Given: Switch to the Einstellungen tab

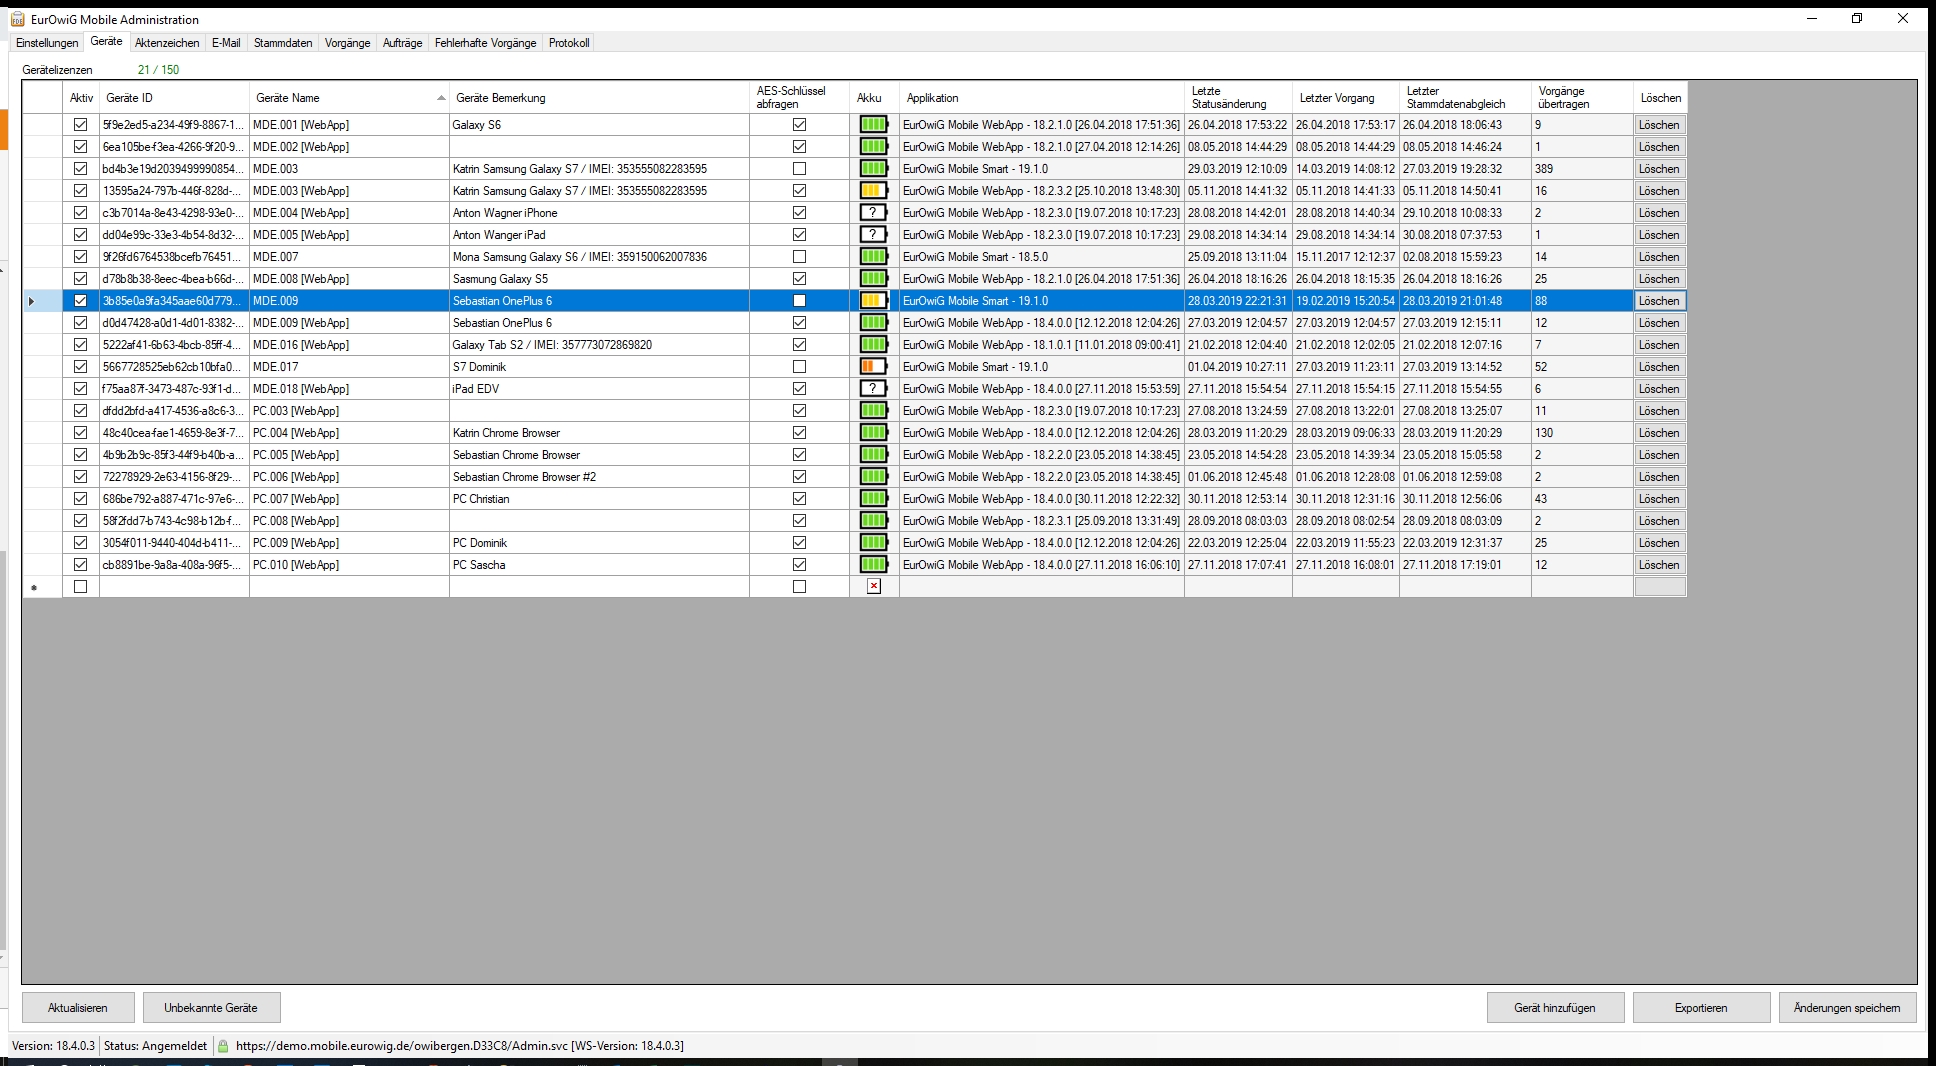Looking at the screenshot, I should (47, 43).
